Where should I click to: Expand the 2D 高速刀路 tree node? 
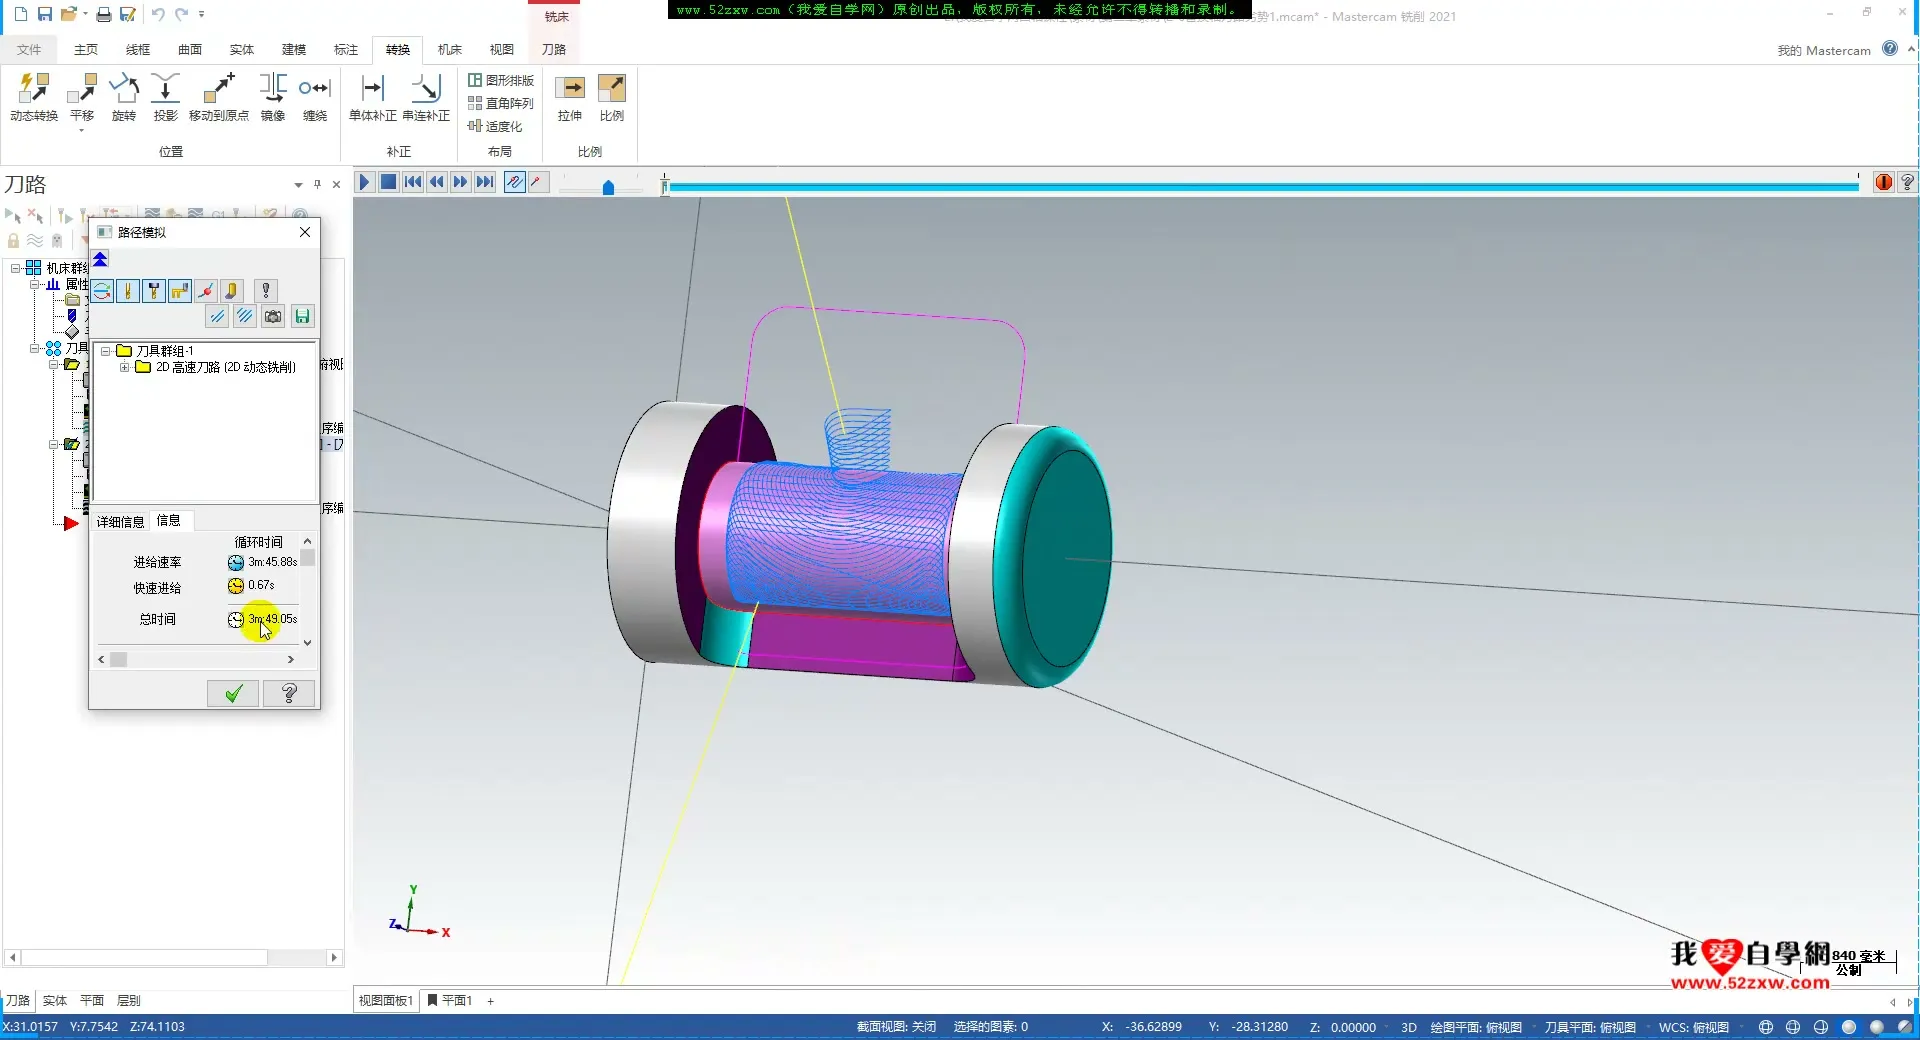pyautogui.click(x=125, y=367)
